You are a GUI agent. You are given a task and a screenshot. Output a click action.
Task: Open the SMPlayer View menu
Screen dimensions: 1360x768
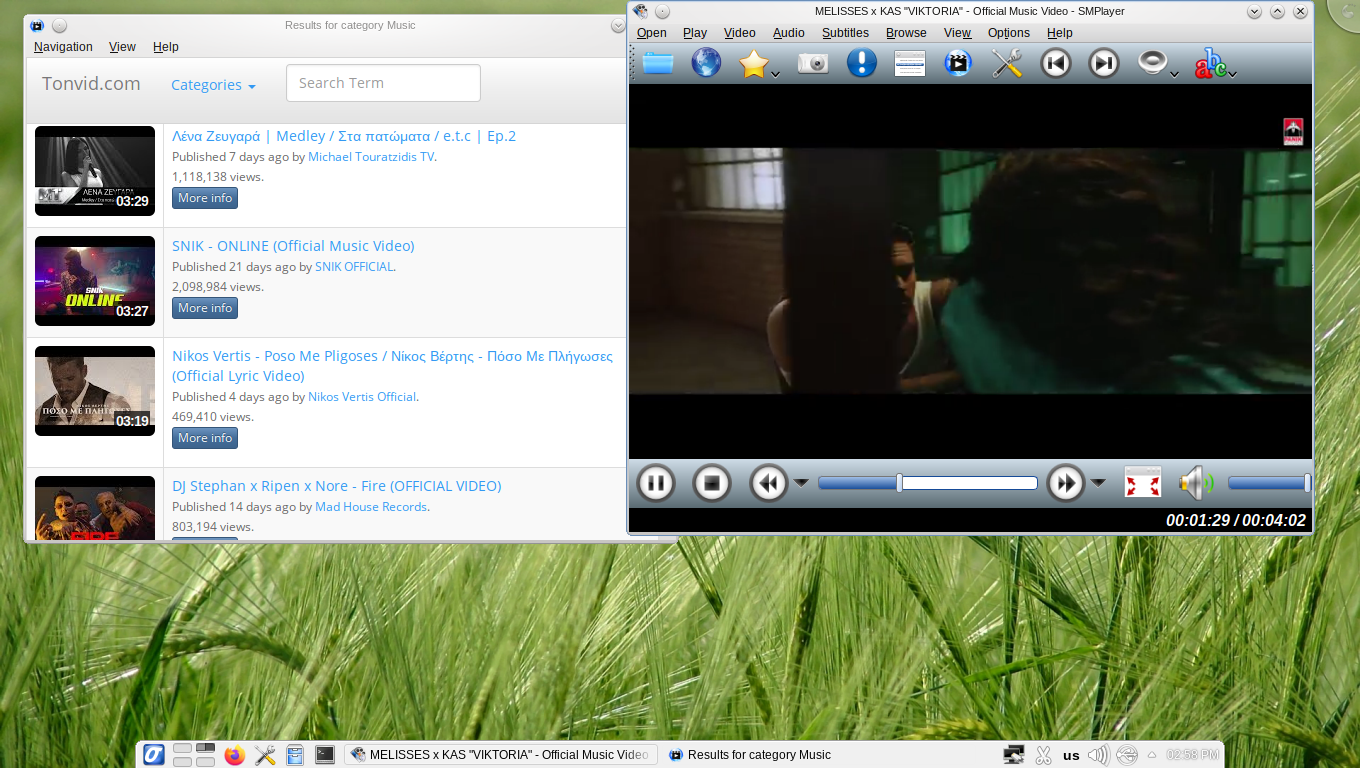(x=958, y=33)
